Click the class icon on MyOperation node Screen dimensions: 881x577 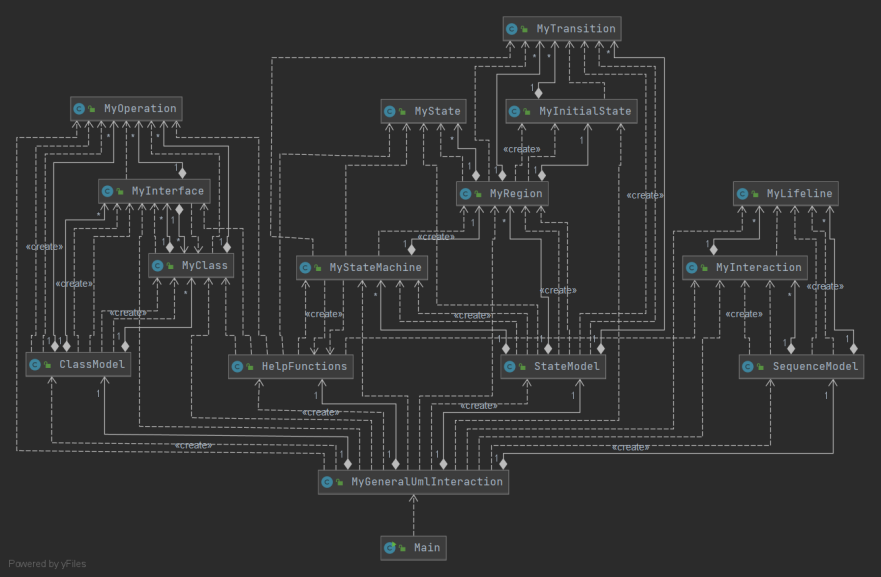click(79, 109)
